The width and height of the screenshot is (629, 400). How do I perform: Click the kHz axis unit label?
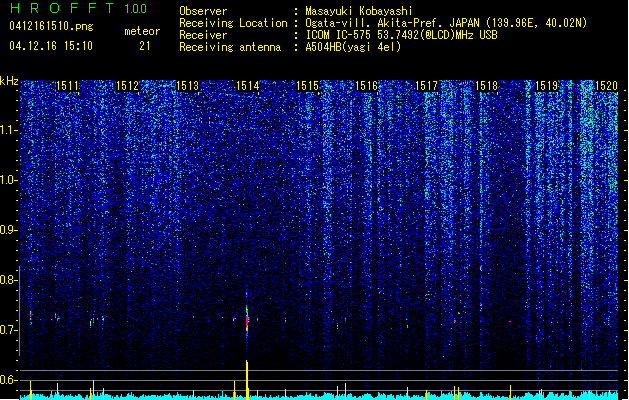point(9,81)
